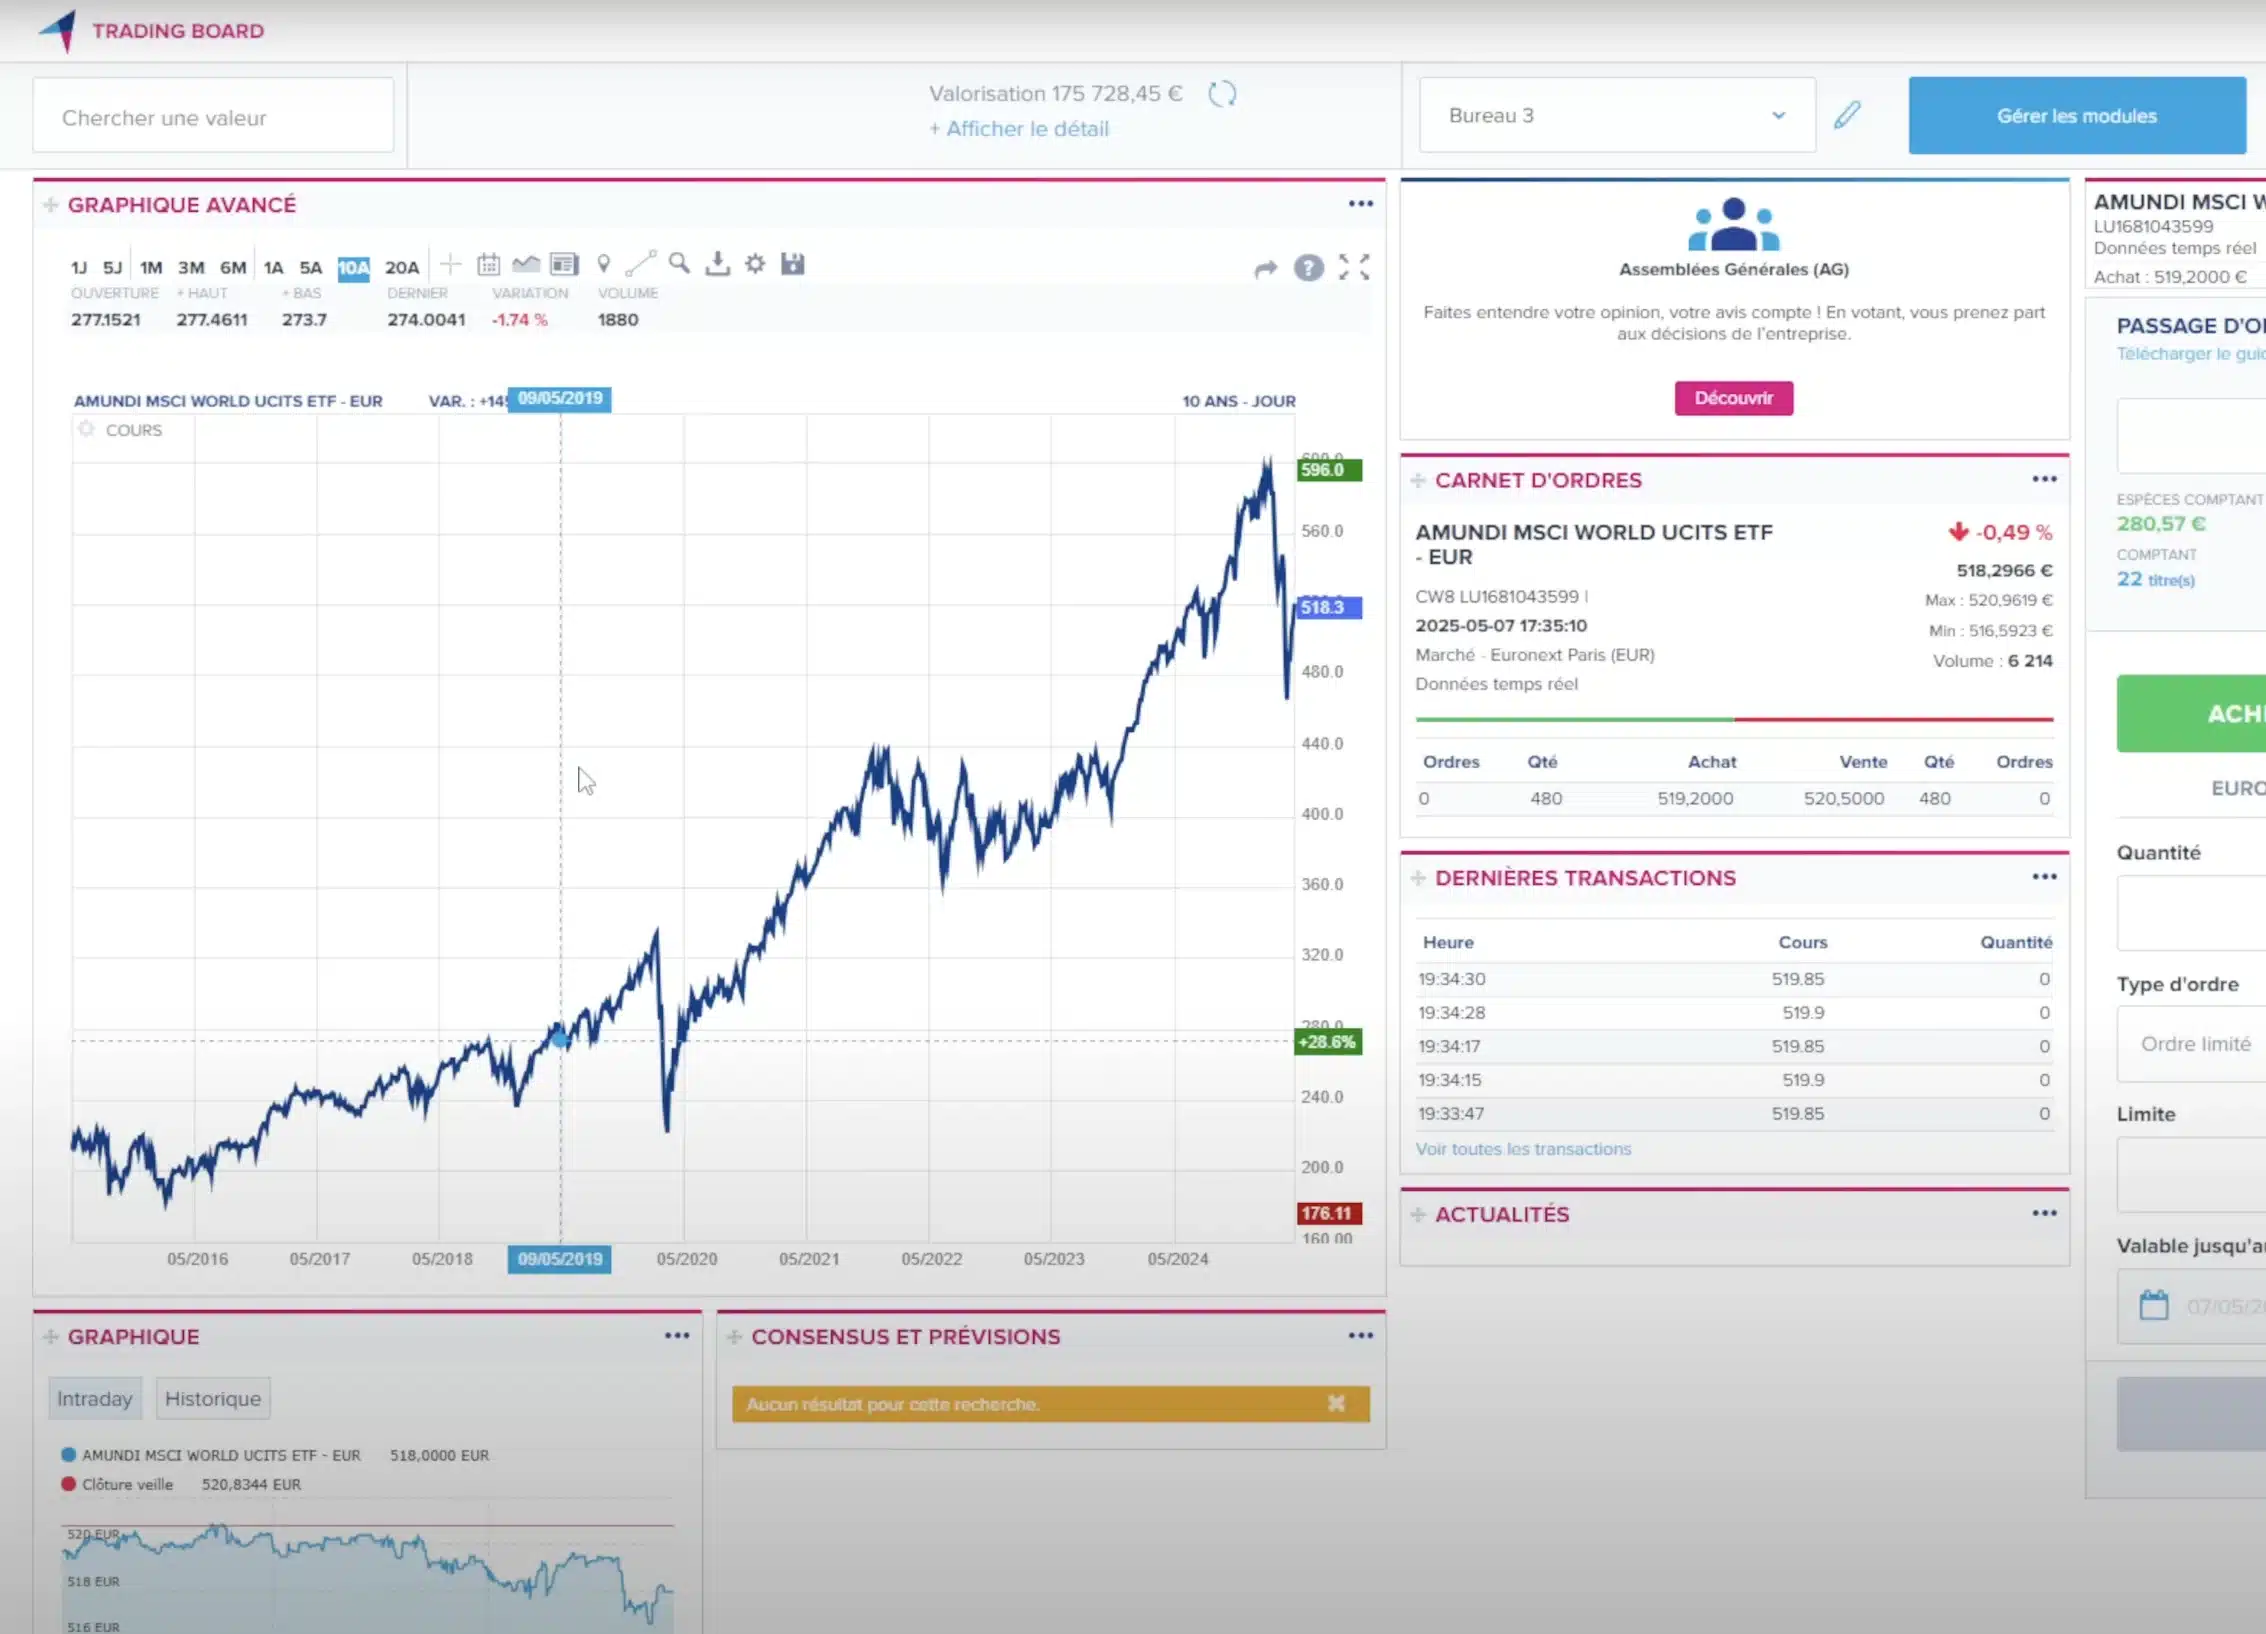Viewport: 2266px width, 1634px height.
Task: Click the 519,2000 Achat price in order book
Action: (1695, 798)
